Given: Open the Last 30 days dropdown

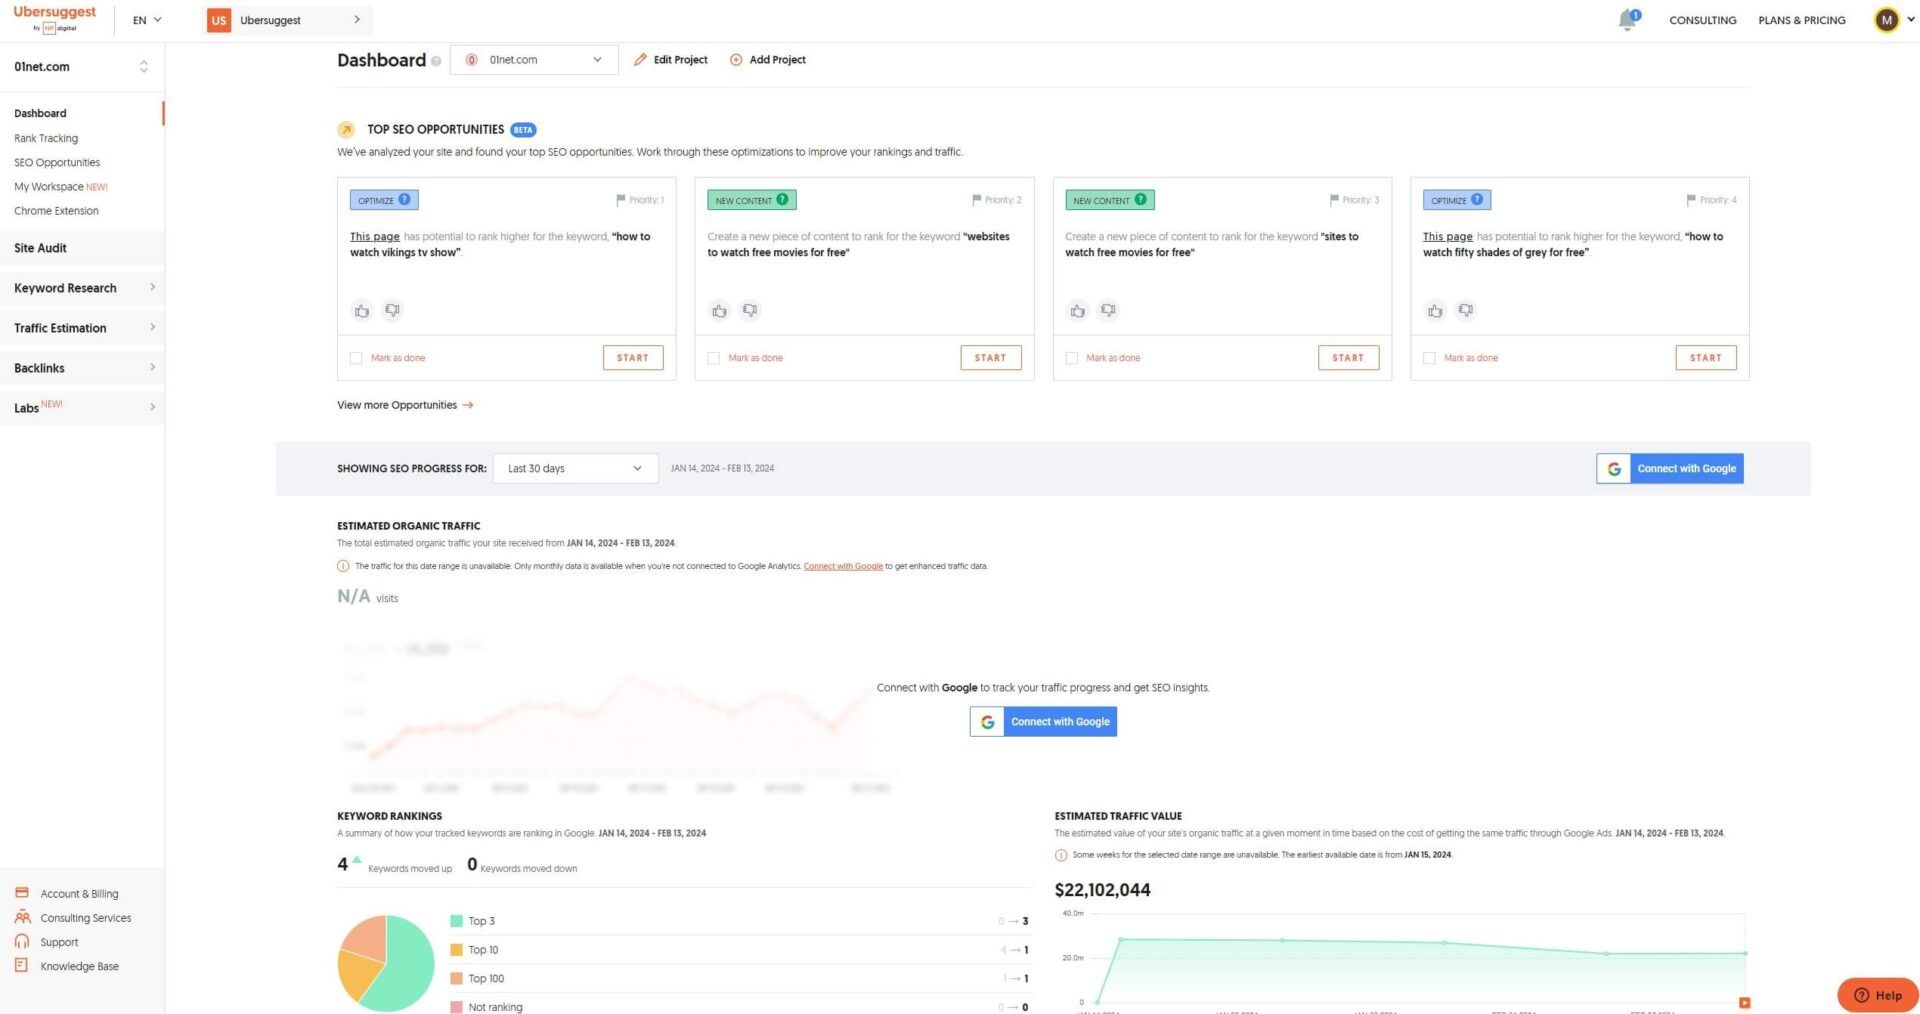Looking at the screenshot, I should [575, 468].
